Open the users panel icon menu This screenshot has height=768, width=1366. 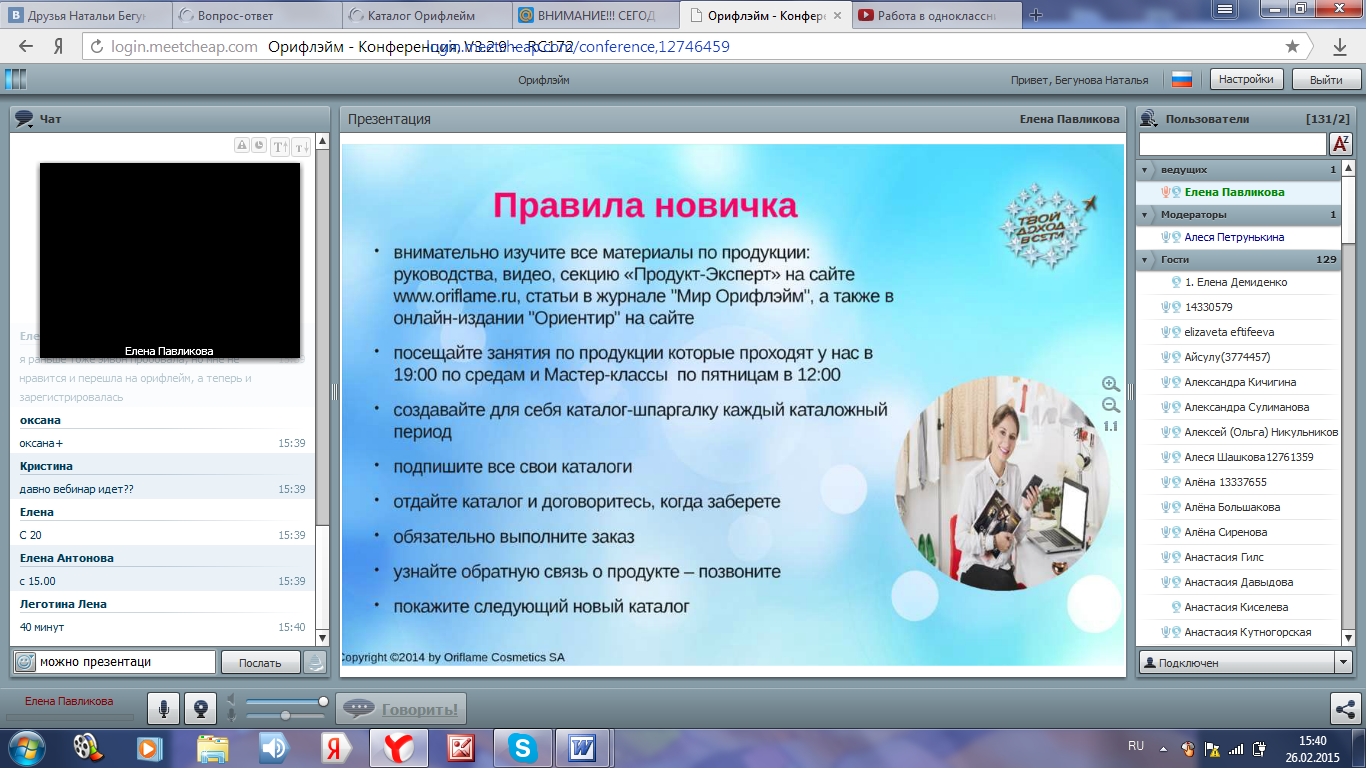click(x=1149, y=118)
